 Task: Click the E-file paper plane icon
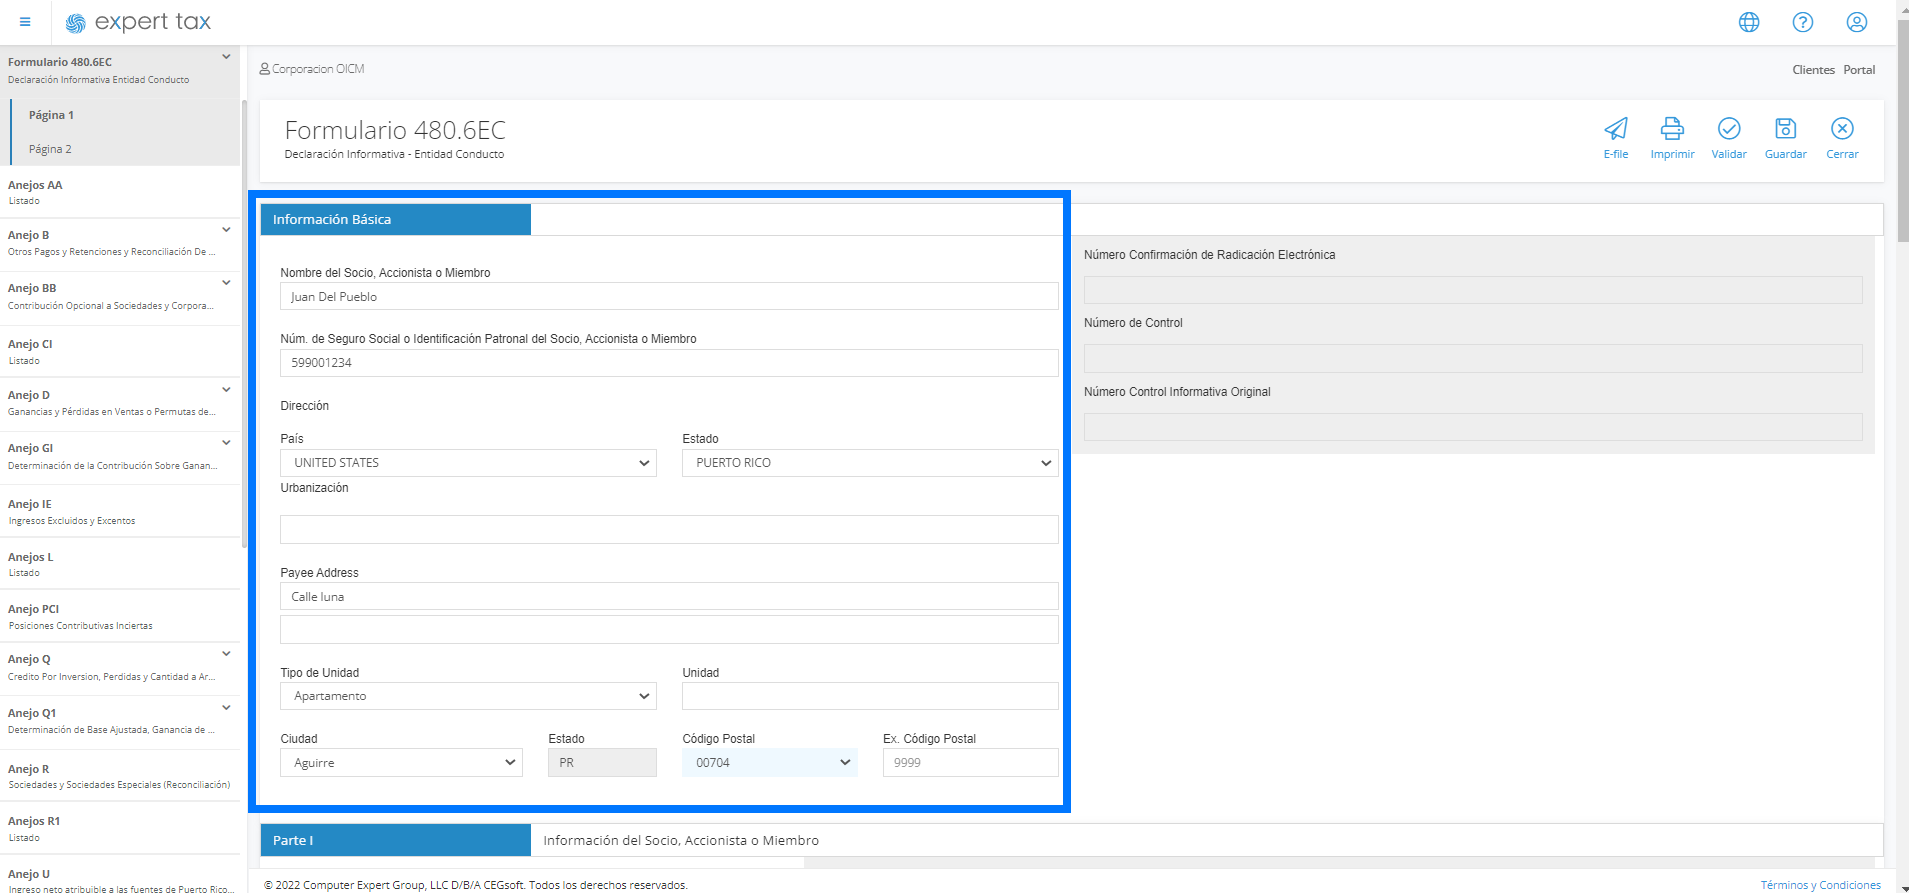tap(1615, 129)
